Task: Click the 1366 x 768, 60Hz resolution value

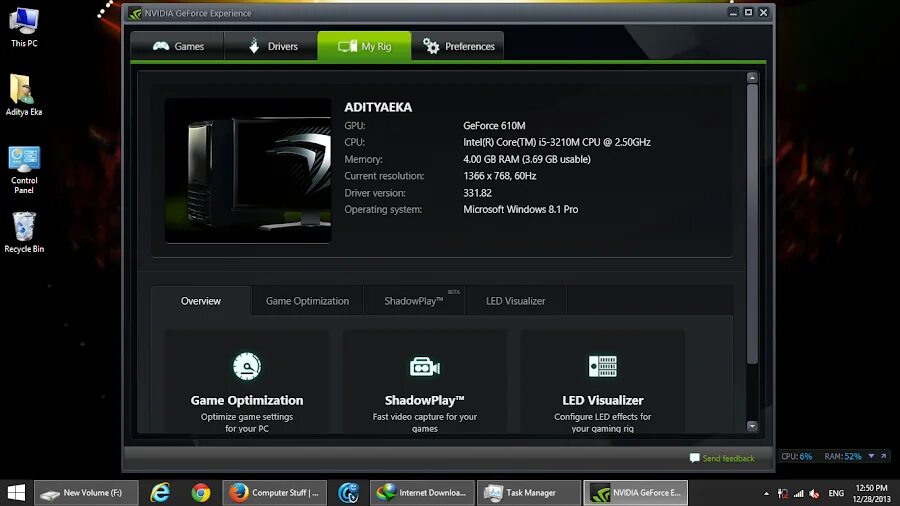Action: pyautogui.click(x=500, y=176)
